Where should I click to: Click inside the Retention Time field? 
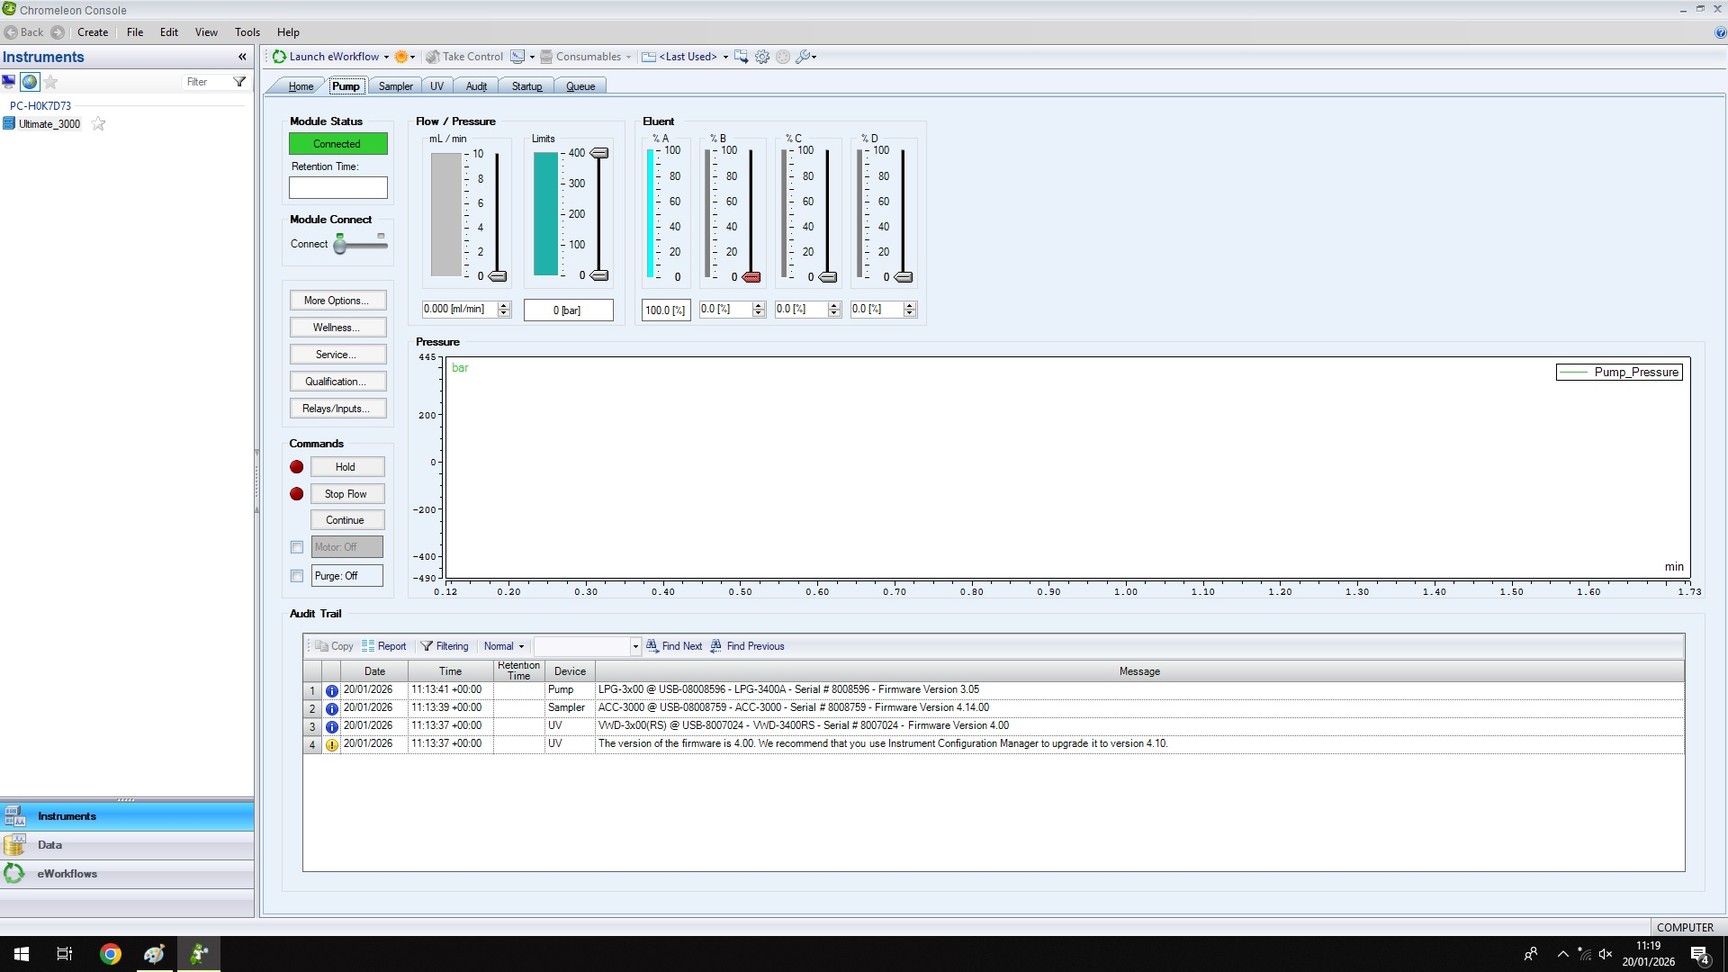(x=337, y=188)
